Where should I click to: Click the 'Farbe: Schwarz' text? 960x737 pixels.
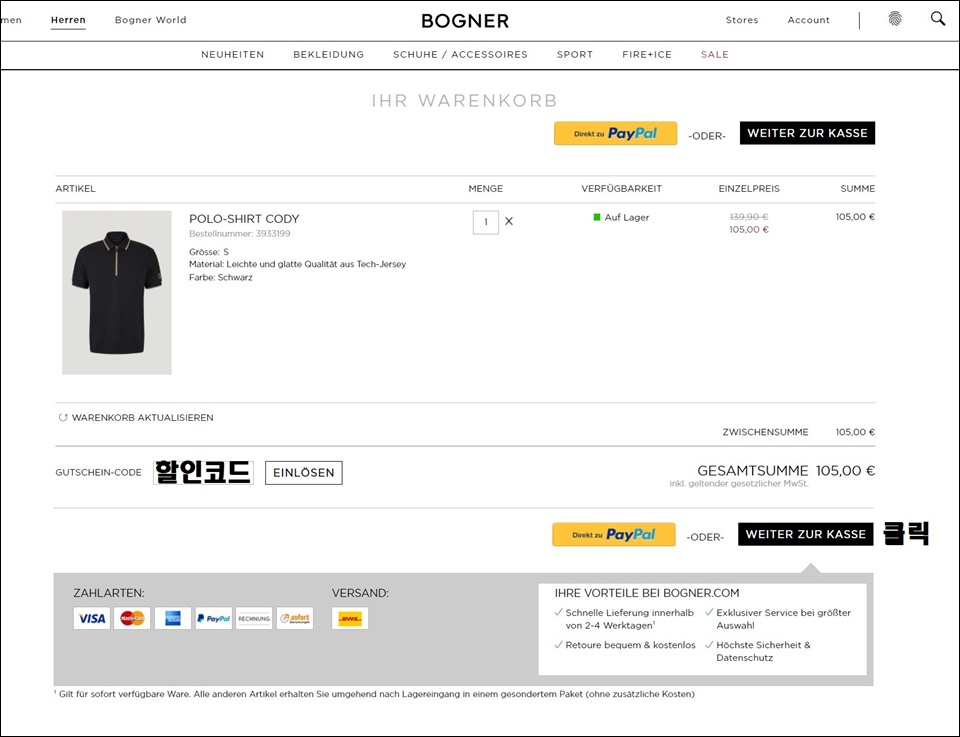[220, 277]
